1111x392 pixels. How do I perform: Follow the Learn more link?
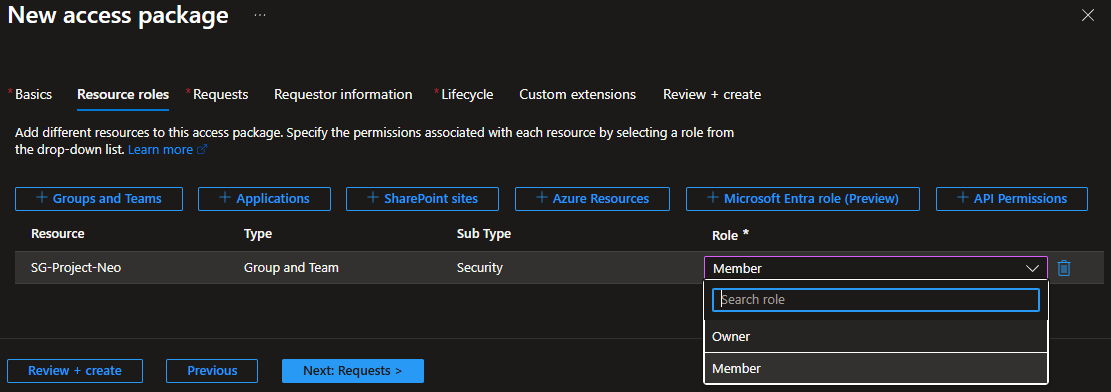(x=167, y=150)
